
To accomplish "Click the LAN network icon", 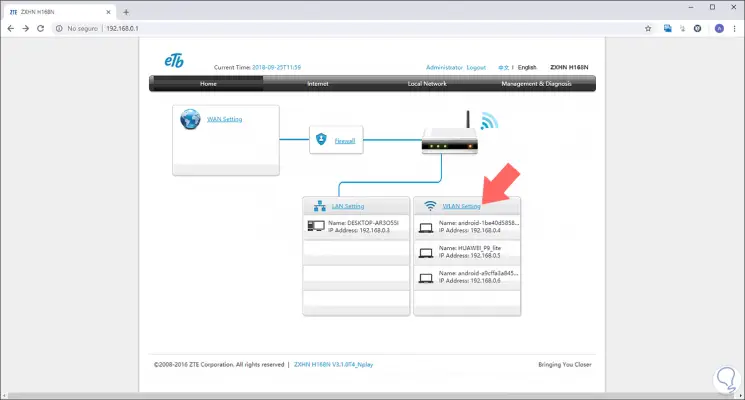I will pyautogui.click(x=320, y=206).
